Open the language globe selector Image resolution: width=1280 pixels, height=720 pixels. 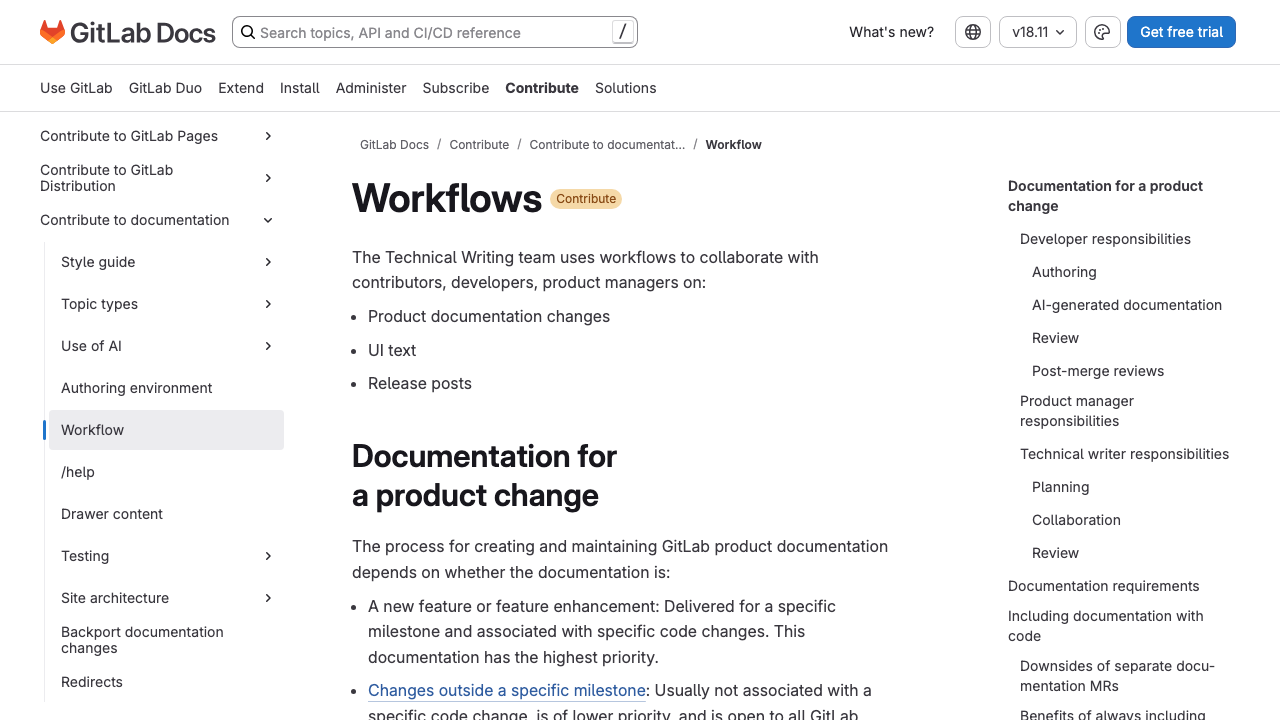pos(973,32)
